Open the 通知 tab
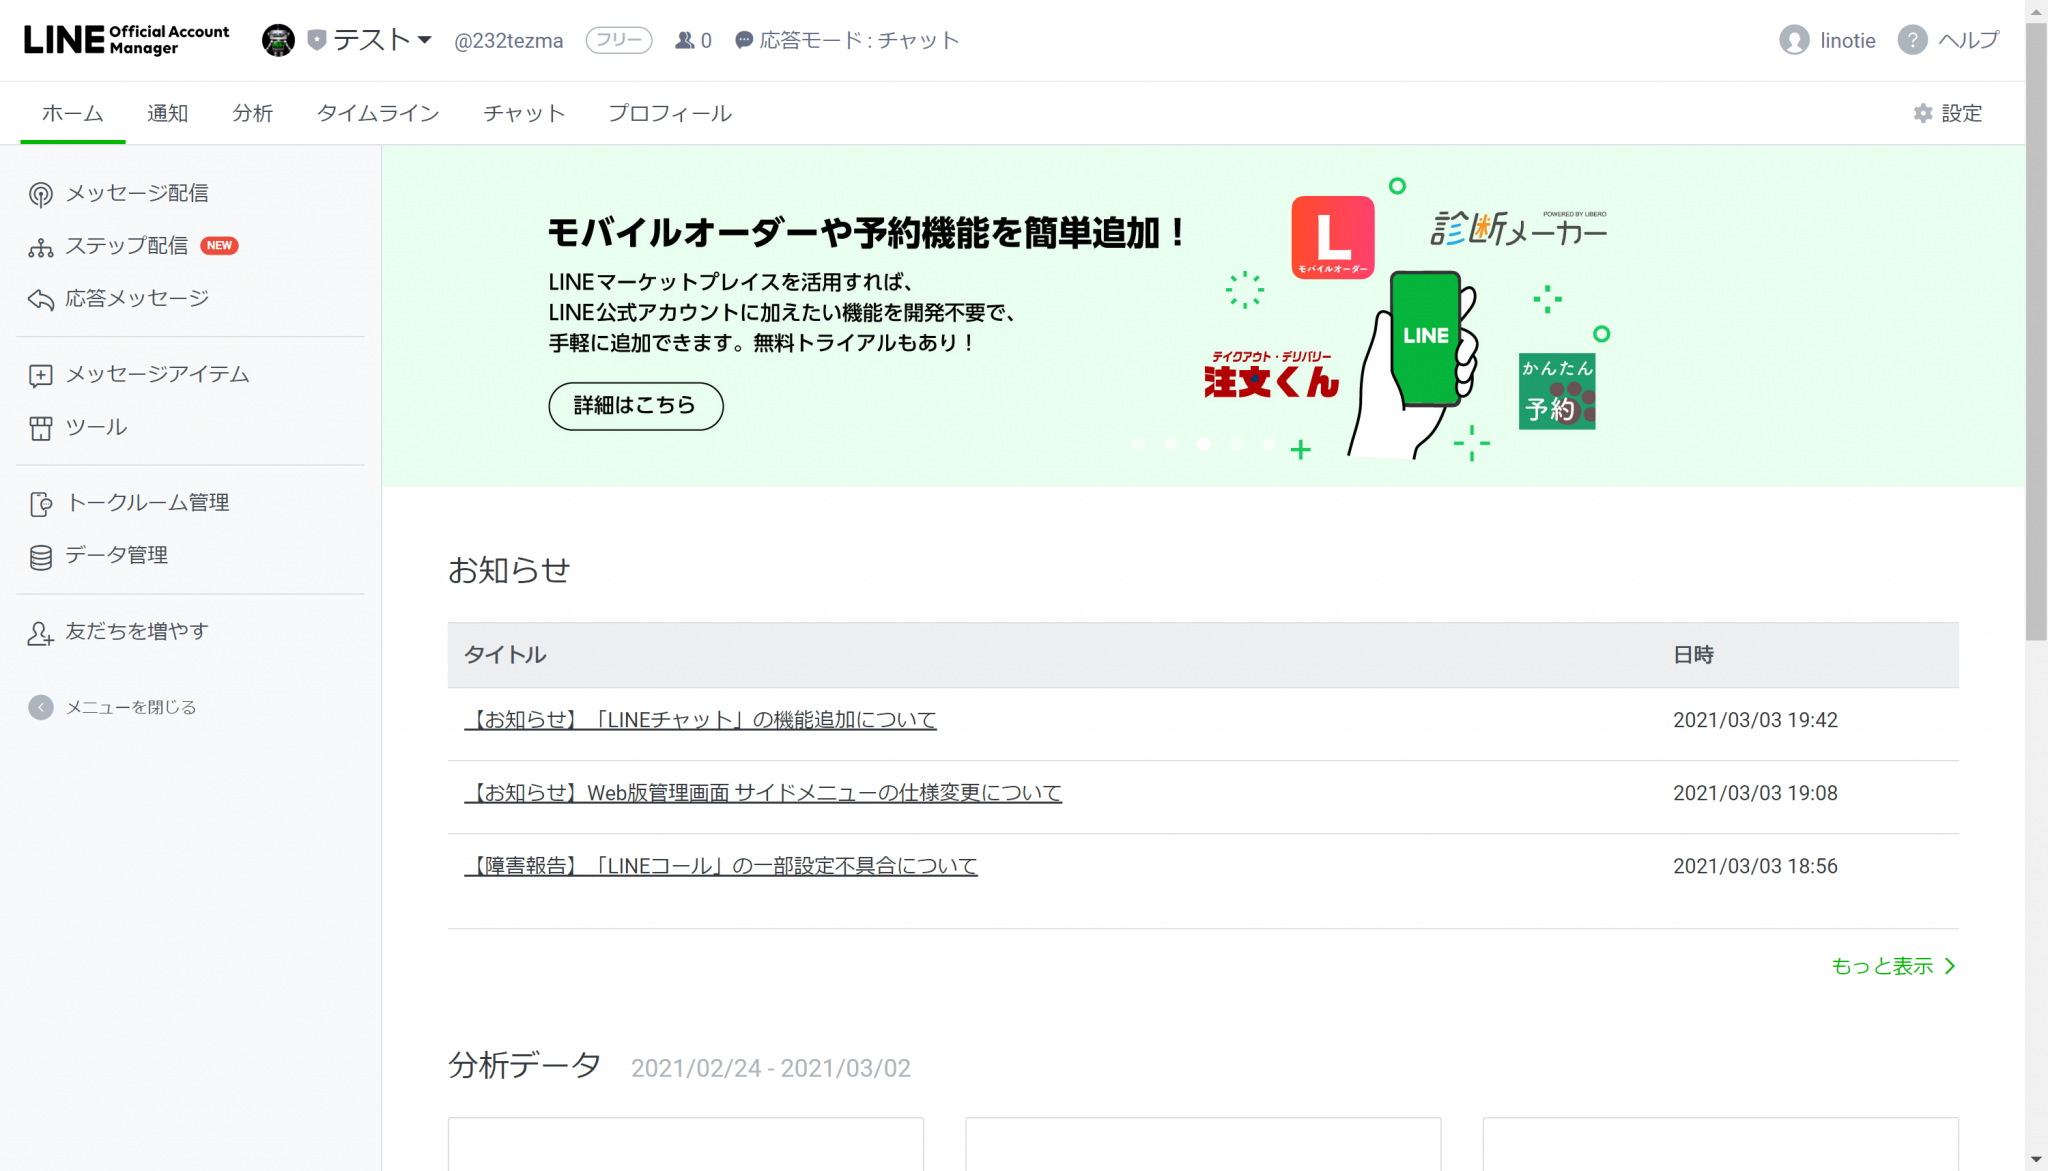This screenshot has width=2048, height=1171. pos(167,113)
